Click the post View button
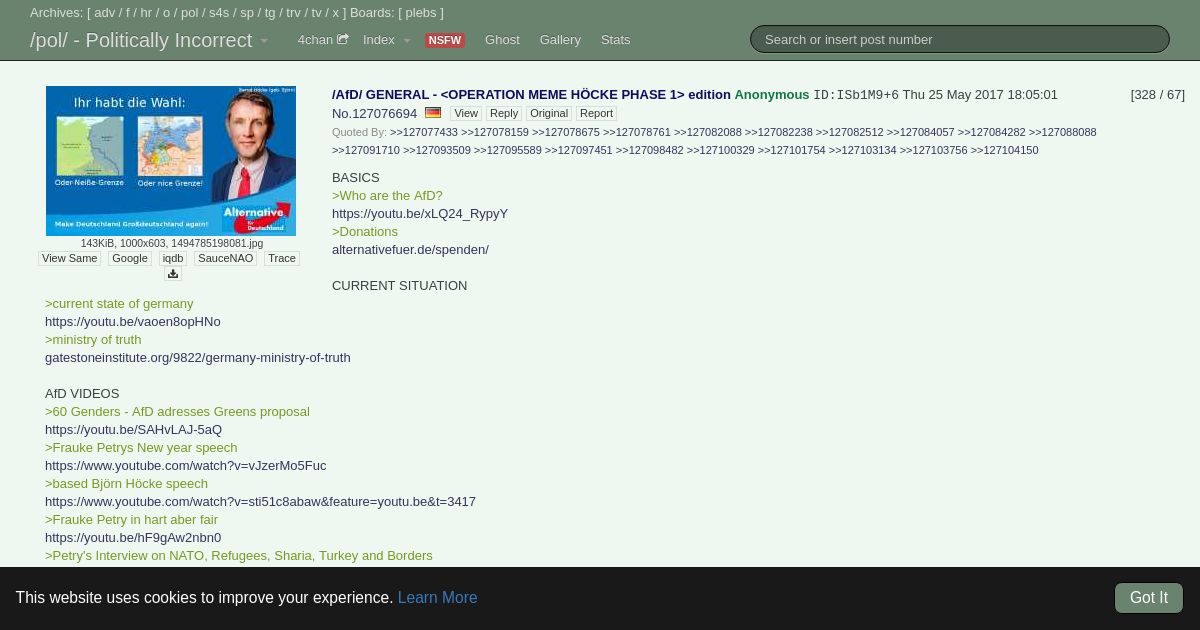Screen dimensions: 1200x630 click(x=466, y=113)
